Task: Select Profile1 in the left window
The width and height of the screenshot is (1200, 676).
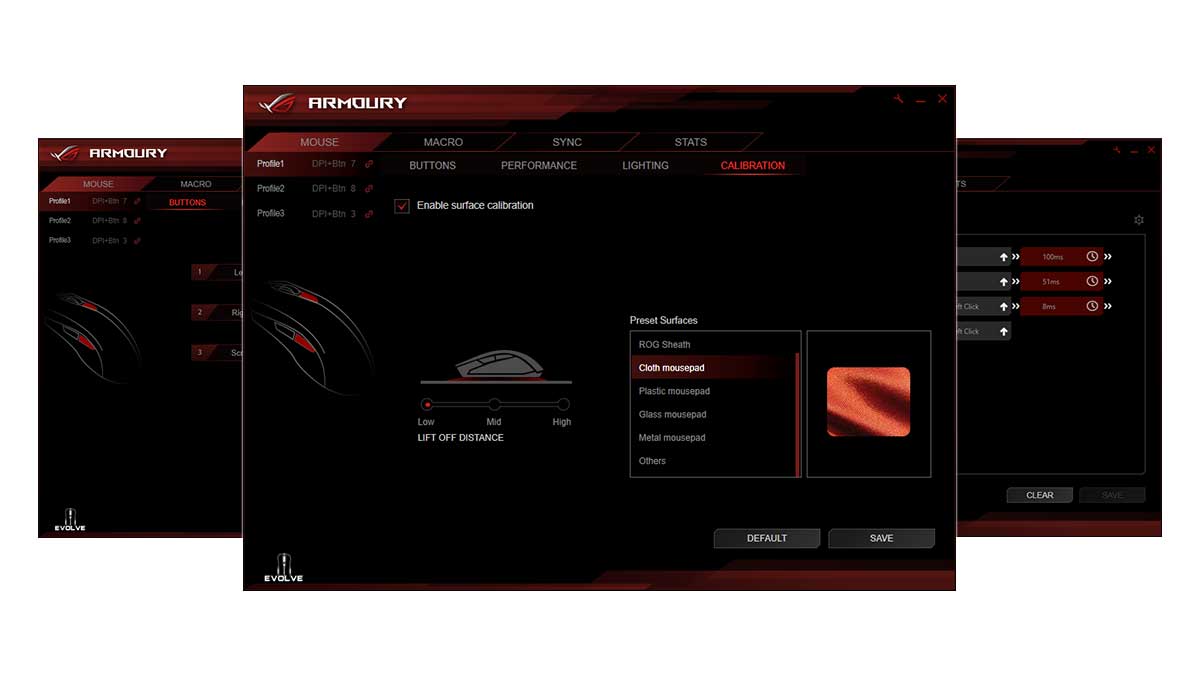Action: pyautogui.click(x=60, y=201)
